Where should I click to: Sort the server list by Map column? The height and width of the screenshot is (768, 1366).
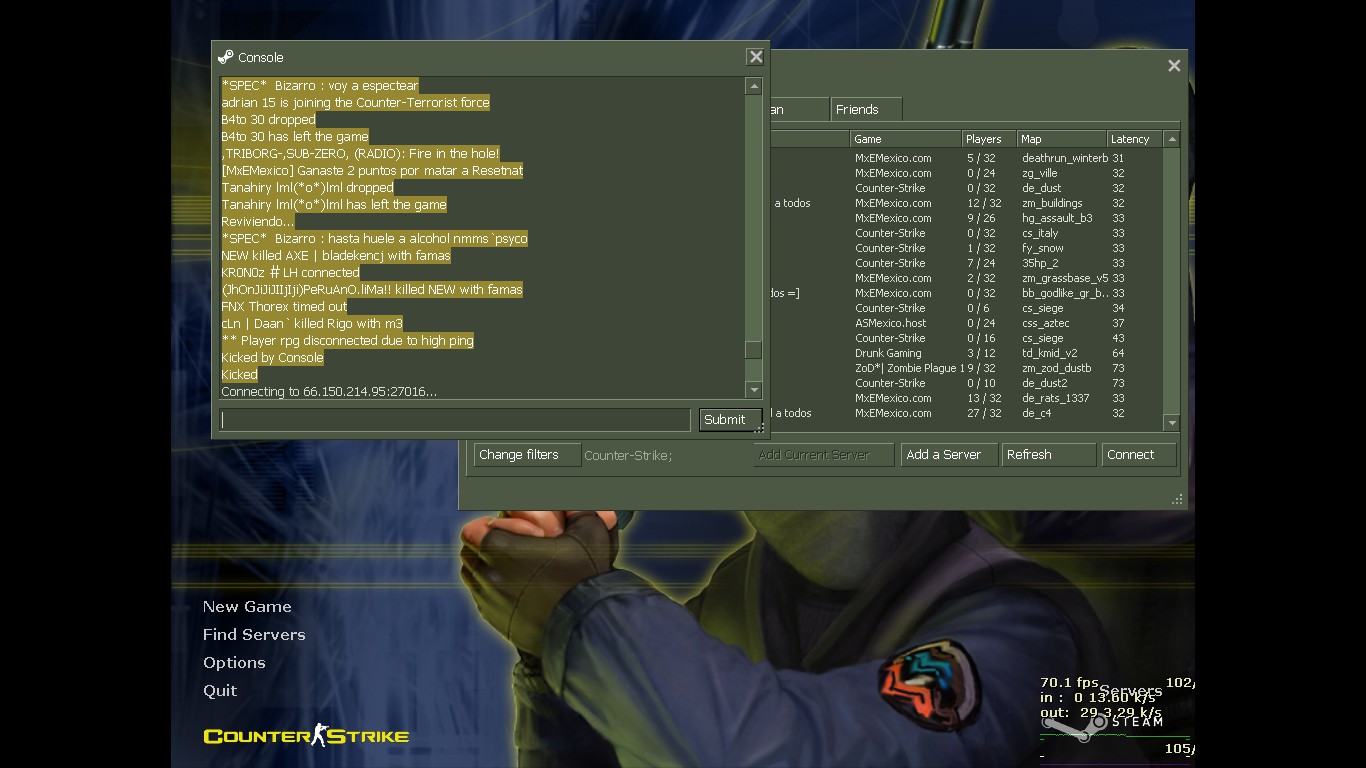1062,139
